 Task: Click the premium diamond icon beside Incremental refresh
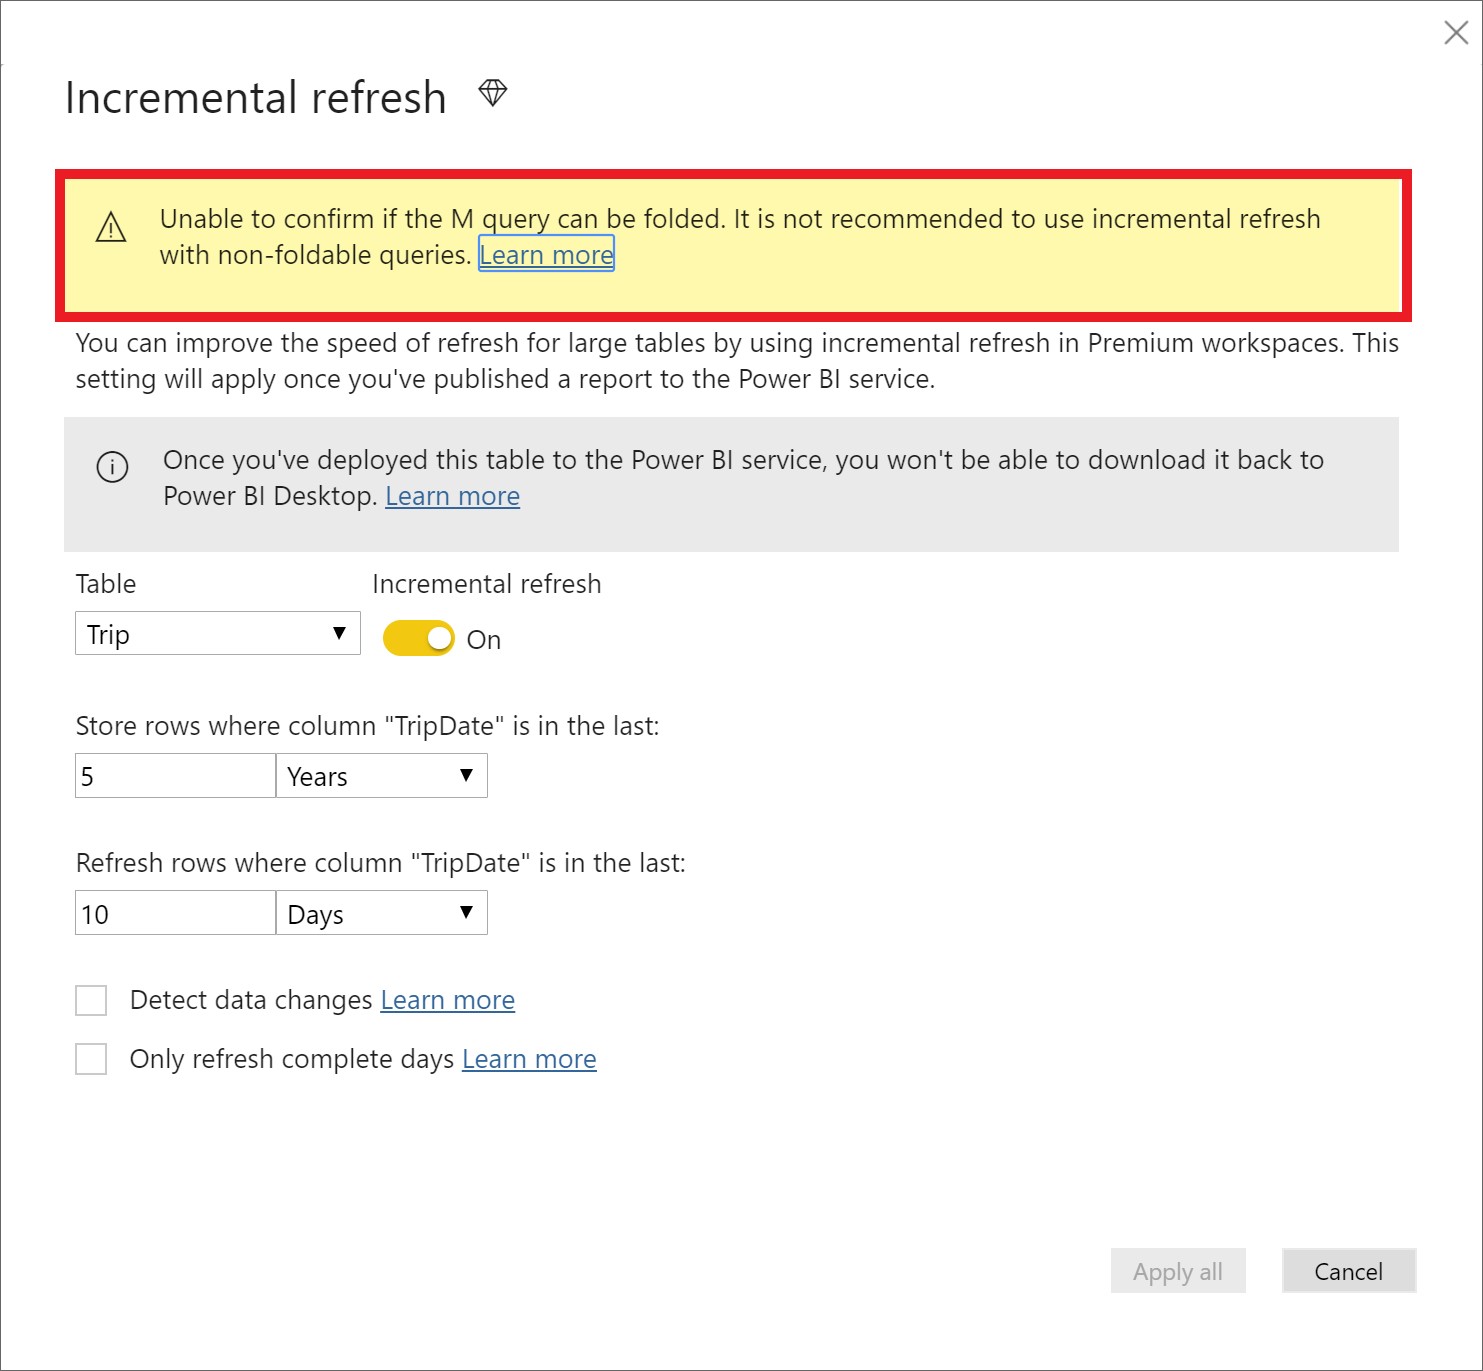pos(493,94)
